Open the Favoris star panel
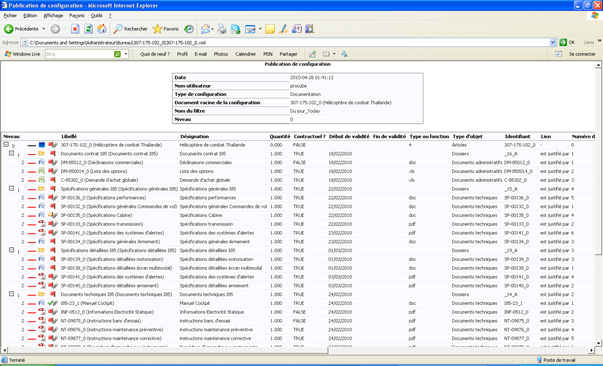This screenshot has height=366, width=603. coord(157,29)
